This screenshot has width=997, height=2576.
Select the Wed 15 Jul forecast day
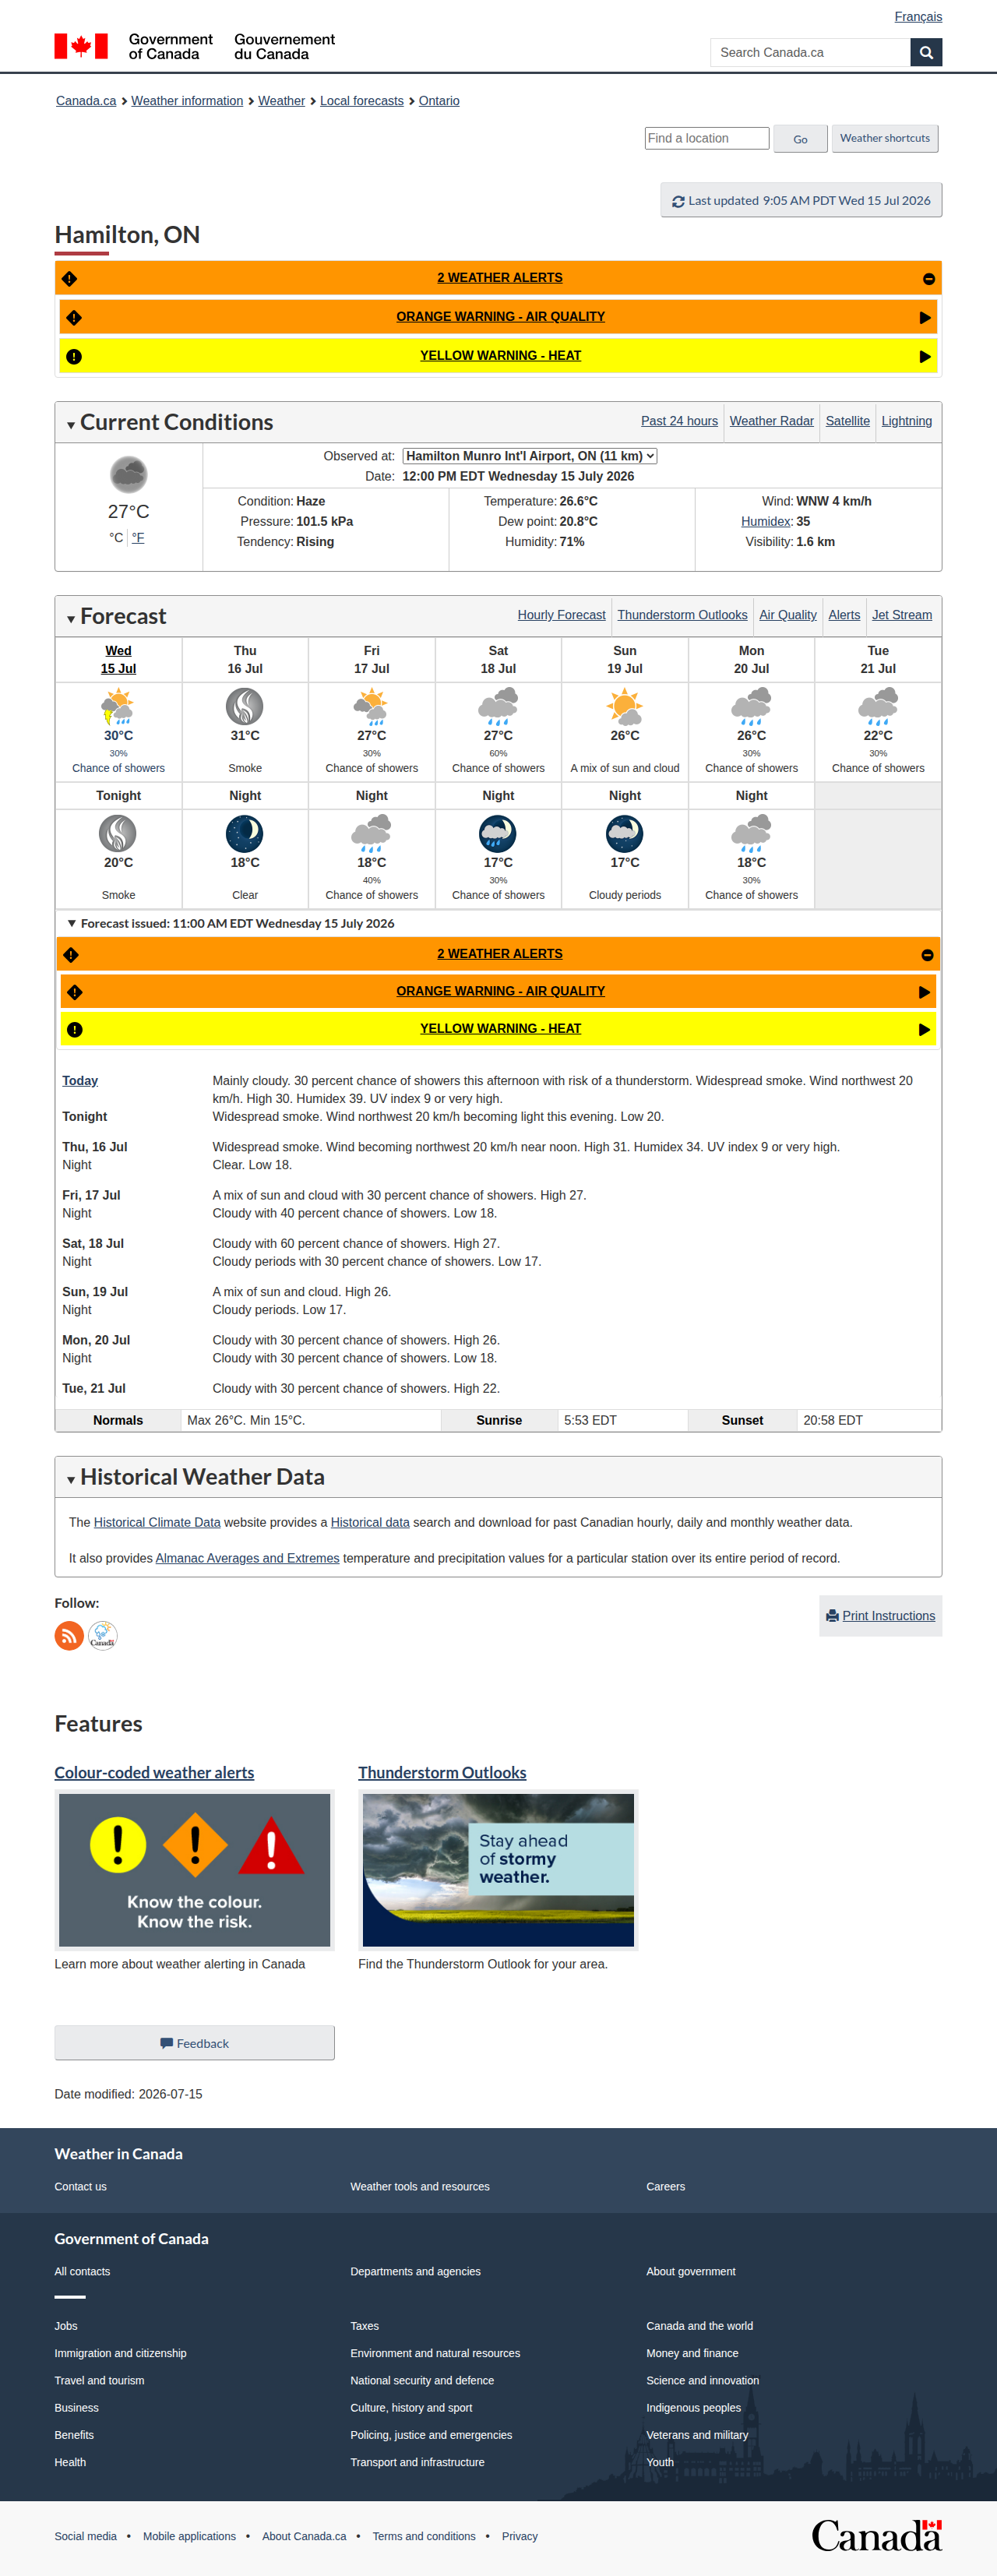[x=118, y=660]
